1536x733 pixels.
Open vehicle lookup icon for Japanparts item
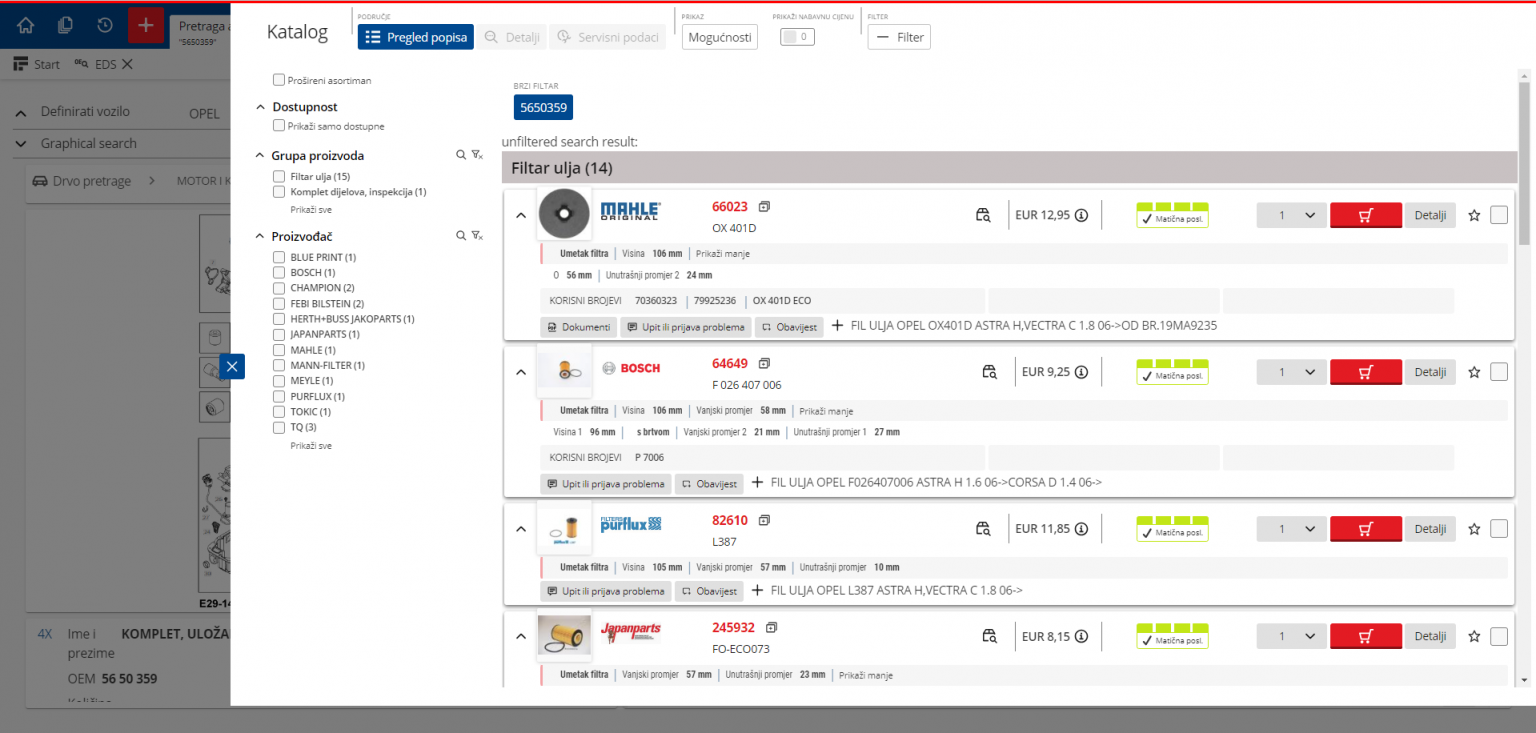coord(989,636)
